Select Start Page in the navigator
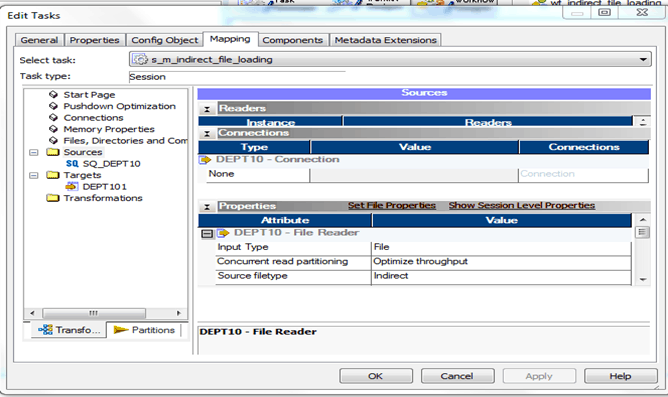The width and height of the screenshot is (668, 397). coord(89,95)
